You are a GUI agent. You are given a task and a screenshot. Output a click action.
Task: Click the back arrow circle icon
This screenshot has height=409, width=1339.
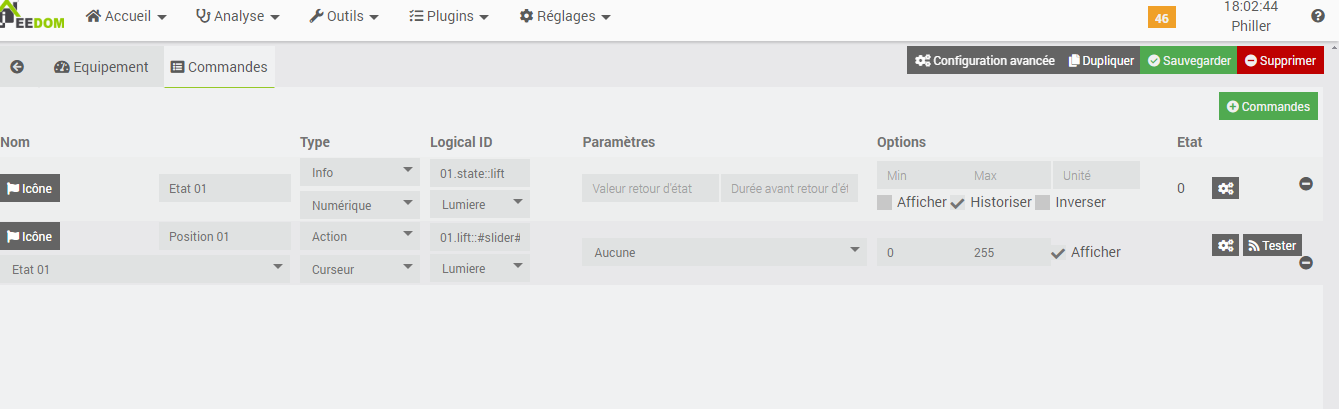tap(17, 67)
